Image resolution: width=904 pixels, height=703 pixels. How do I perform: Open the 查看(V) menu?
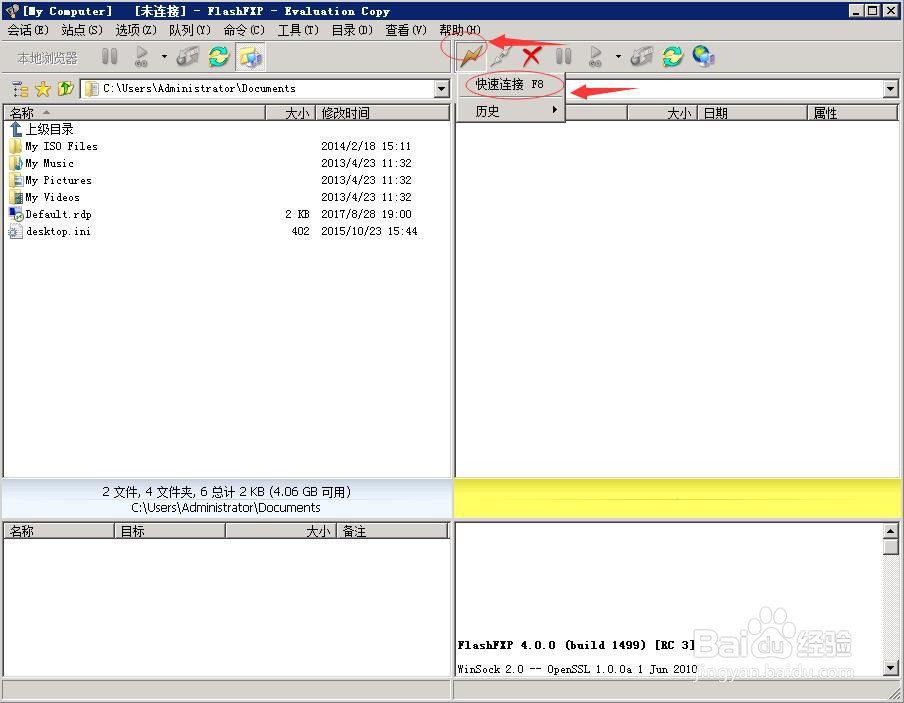(406, 30)
